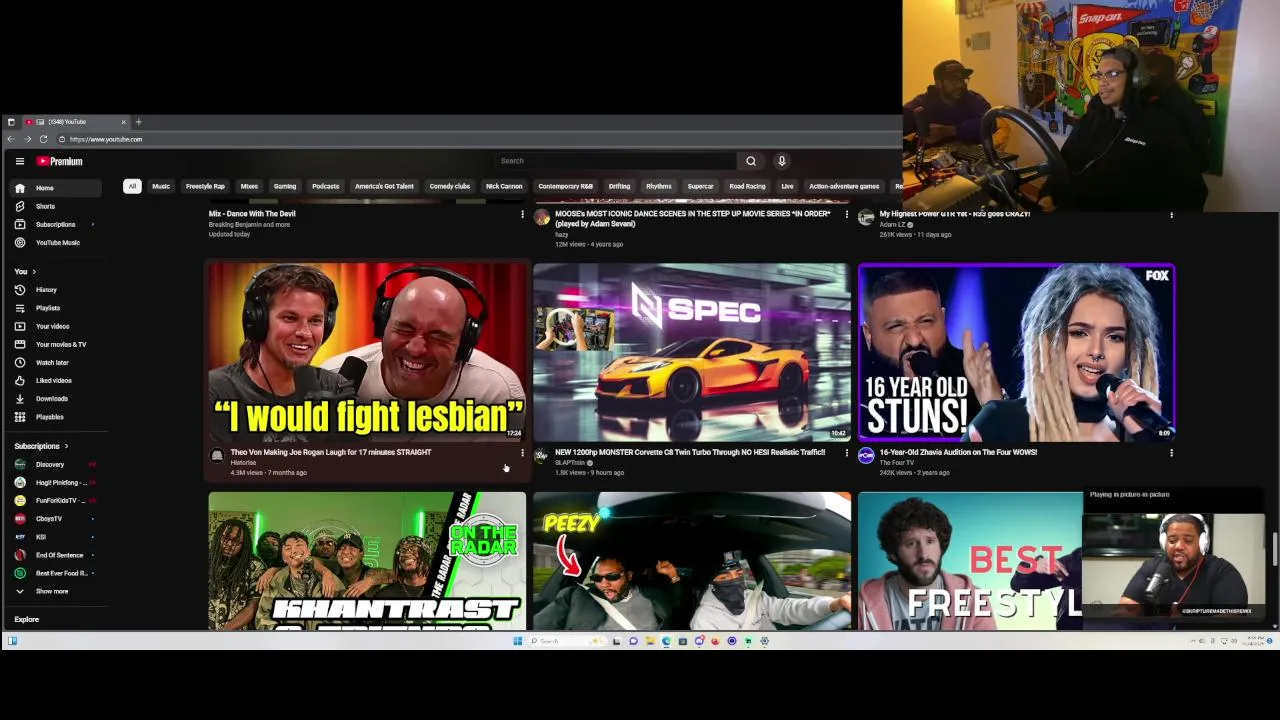Open the YouTube hamburger guide menu
1280x720 pixels.
coord(19,161)
